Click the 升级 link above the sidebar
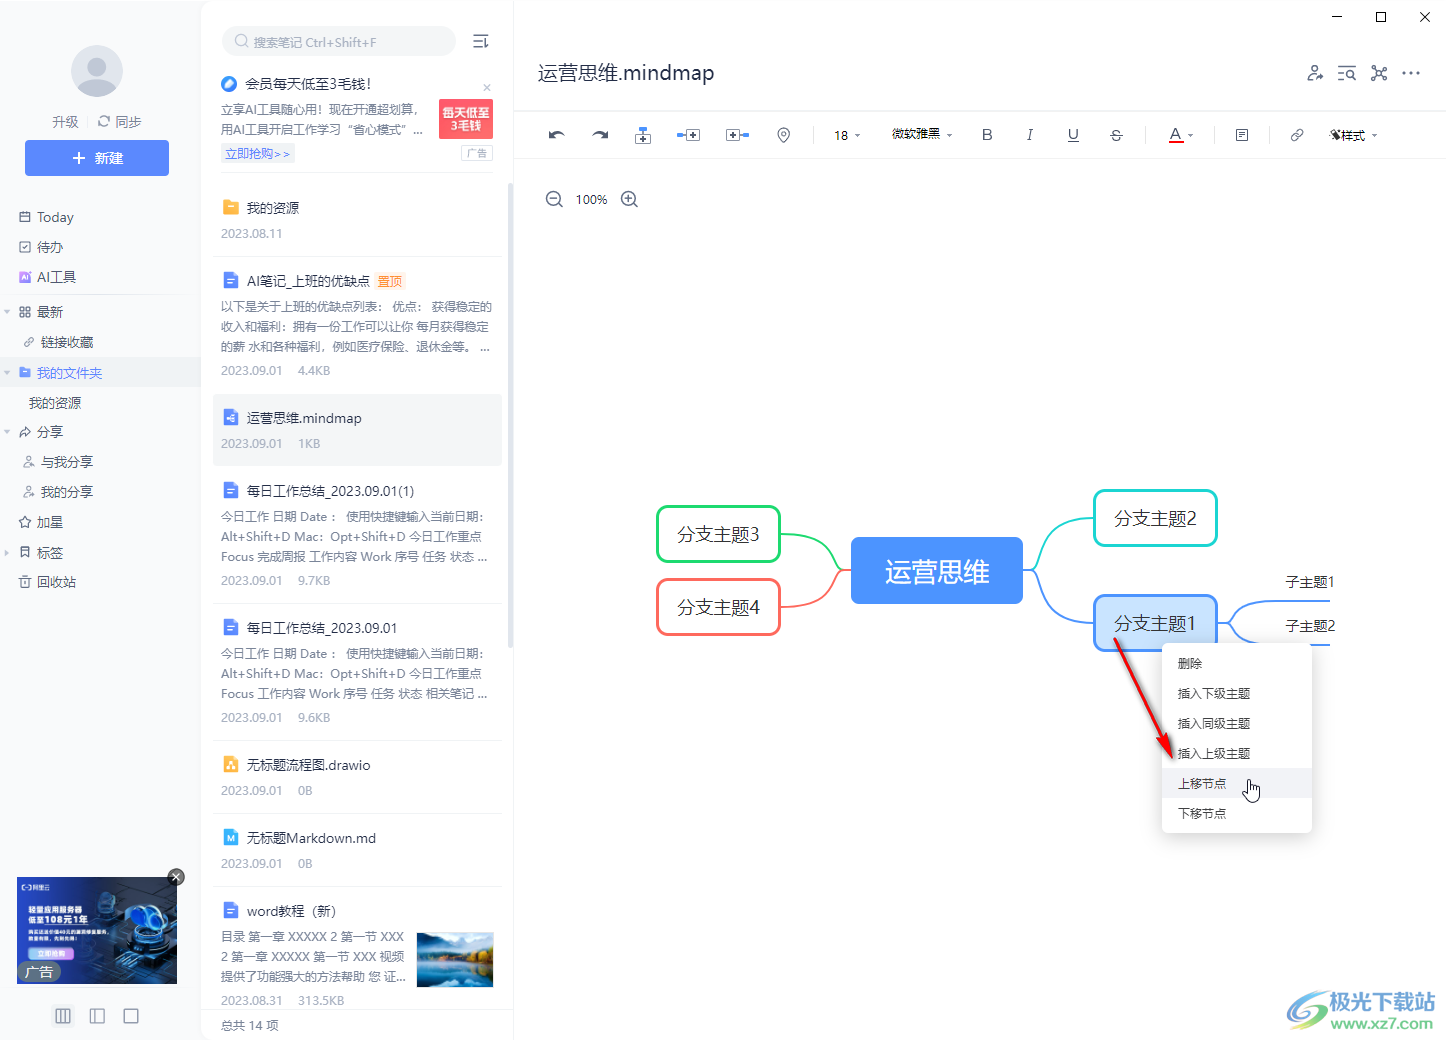This screenshot has width=1446, height=1040. tap(65, 122)
